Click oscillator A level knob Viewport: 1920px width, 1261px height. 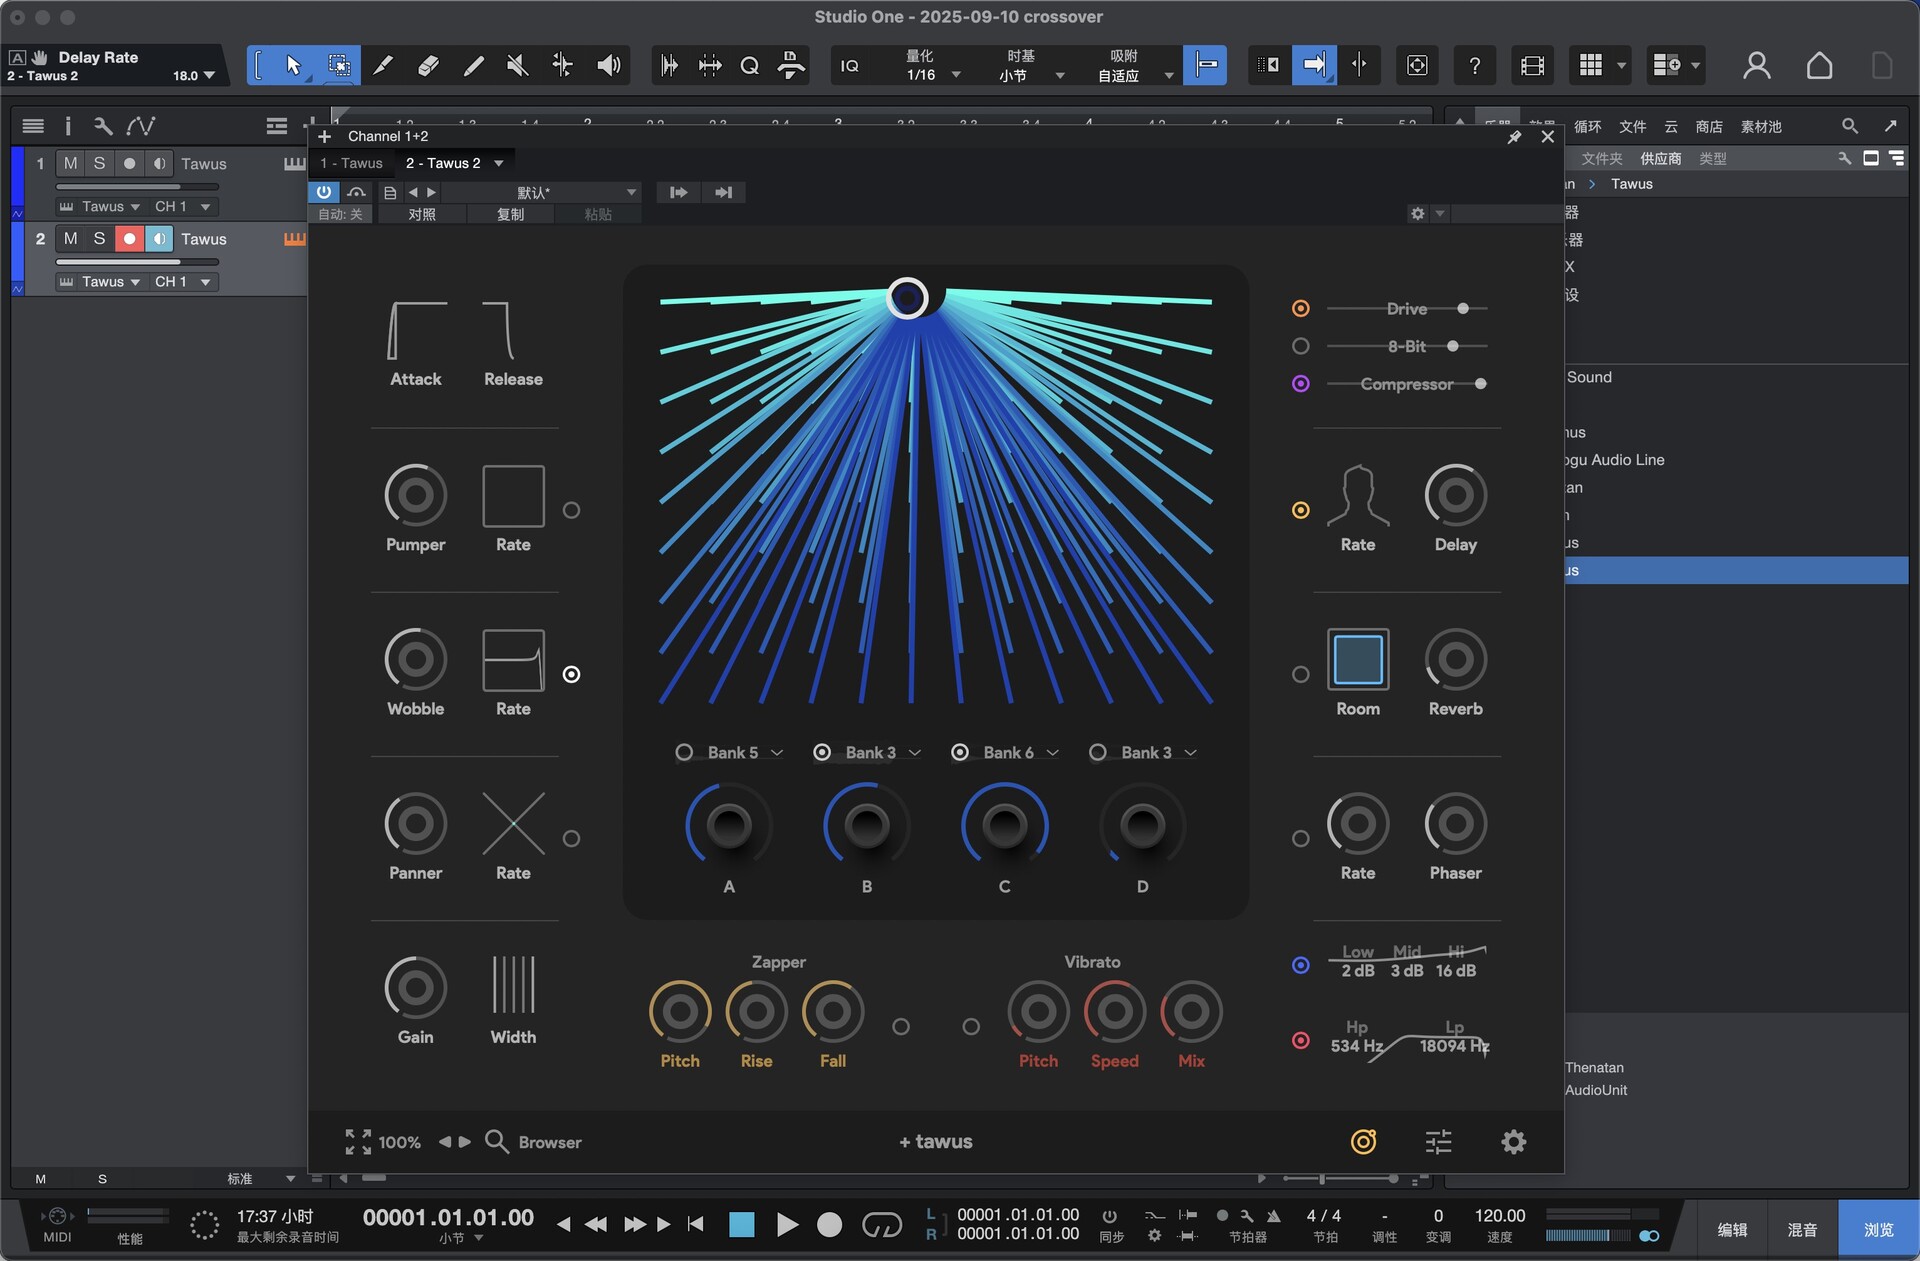729,826
